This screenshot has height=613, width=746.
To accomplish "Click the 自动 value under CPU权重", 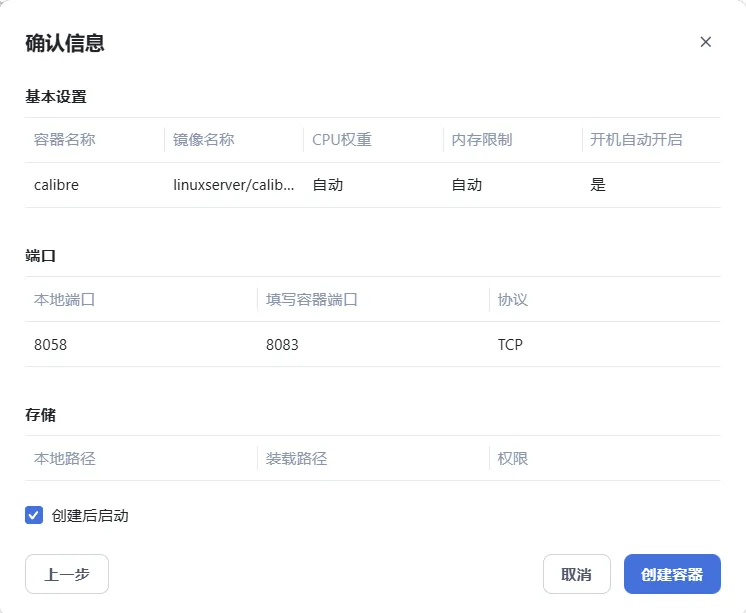I will [x=328, y=185].
